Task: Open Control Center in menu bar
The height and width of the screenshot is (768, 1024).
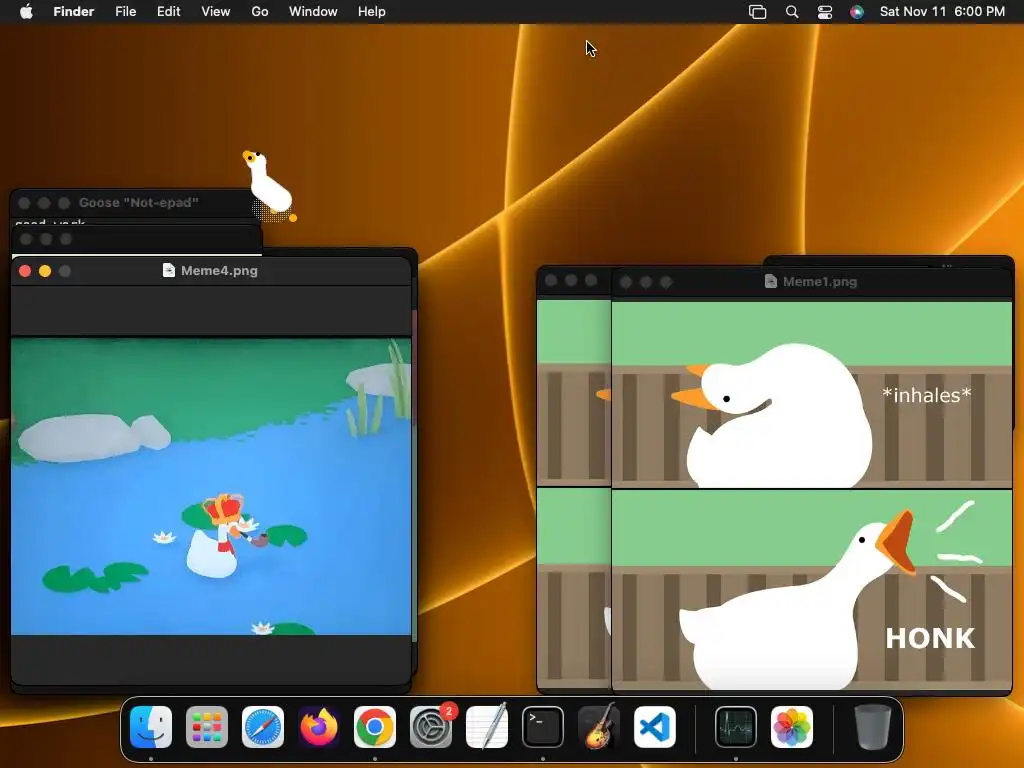Action: [825, 12]
